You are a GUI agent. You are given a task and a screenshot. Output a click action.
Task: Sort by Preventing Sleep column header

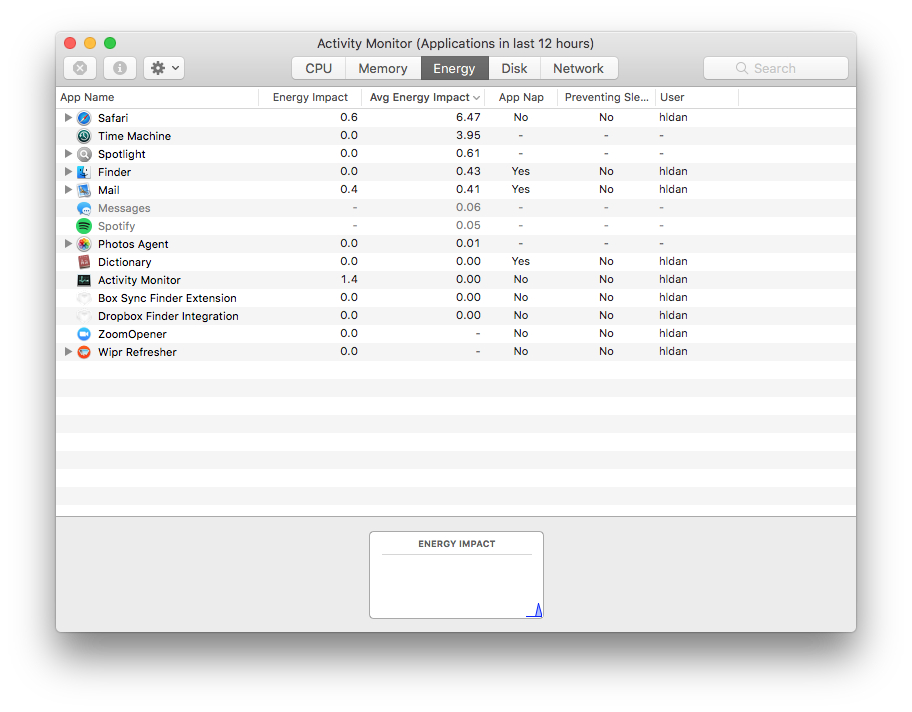(607, 97)
